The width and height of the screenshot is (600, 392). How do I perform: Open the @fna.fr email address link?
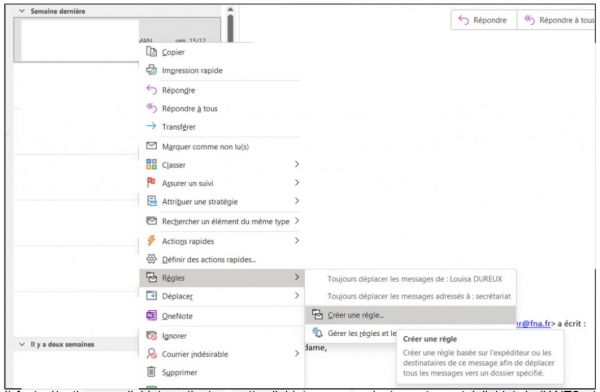533,323
